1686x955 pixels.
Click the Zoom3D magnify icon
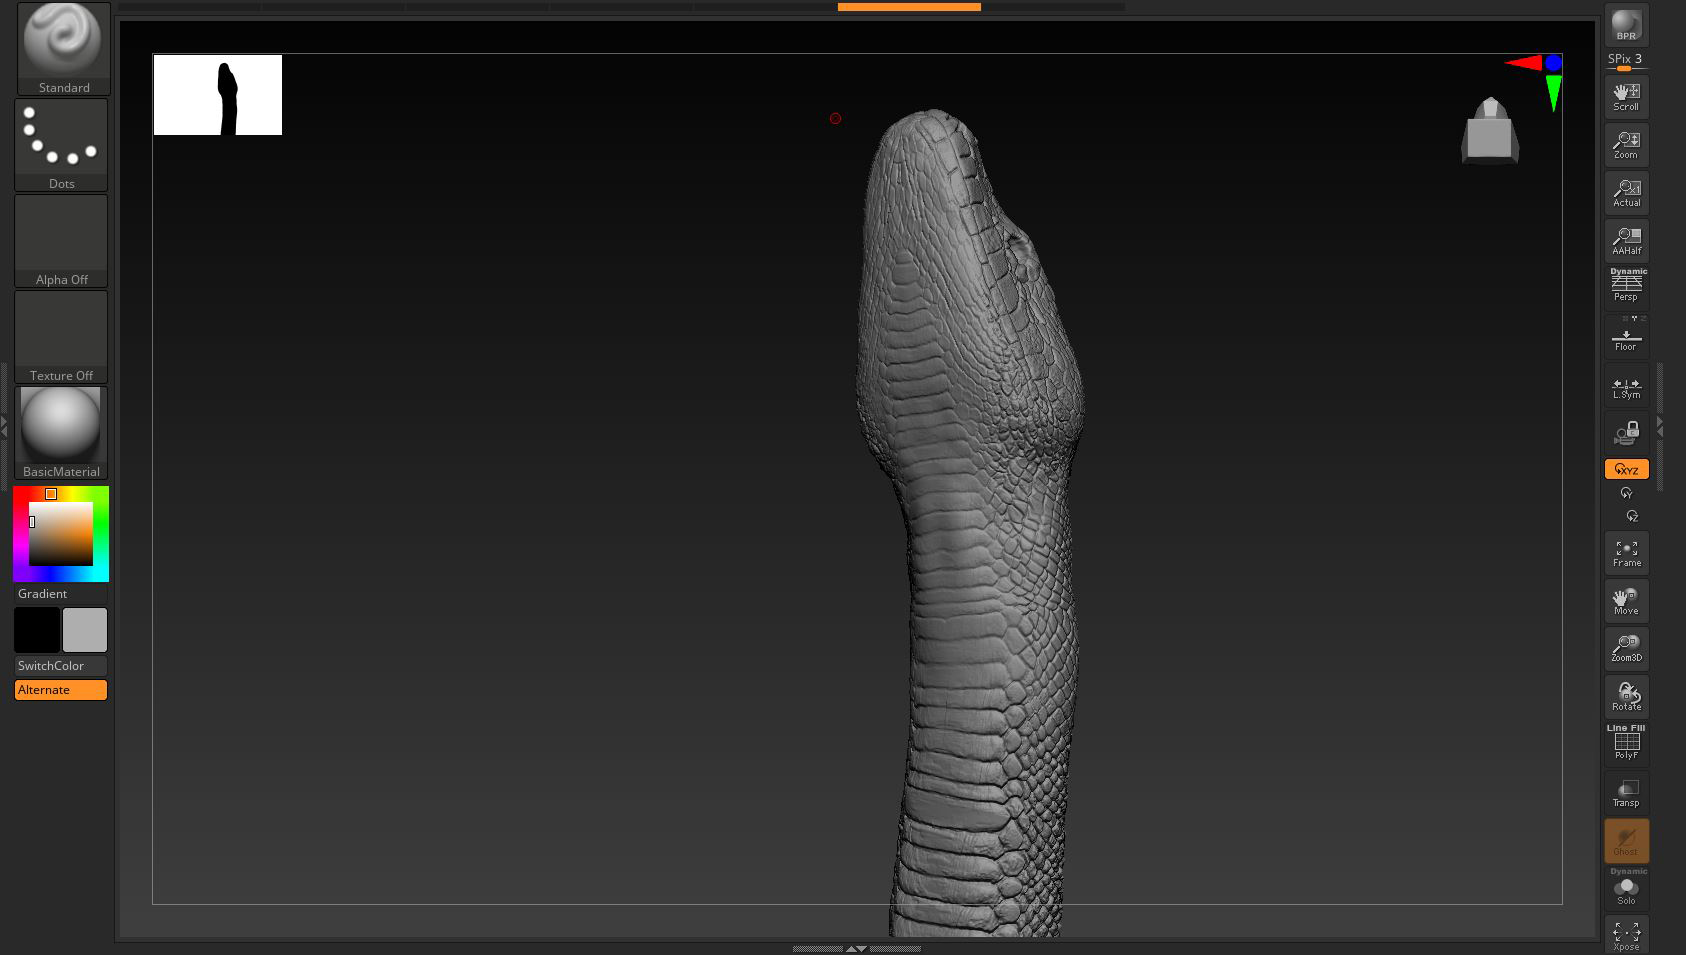coord(1626,648)
